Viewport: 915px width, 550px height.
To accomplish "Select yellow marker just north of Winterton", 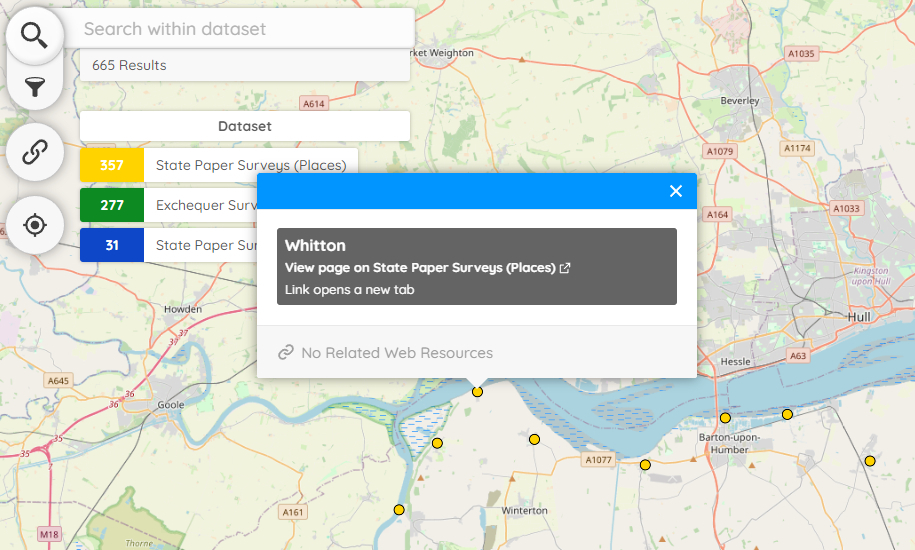I will 534,439.
